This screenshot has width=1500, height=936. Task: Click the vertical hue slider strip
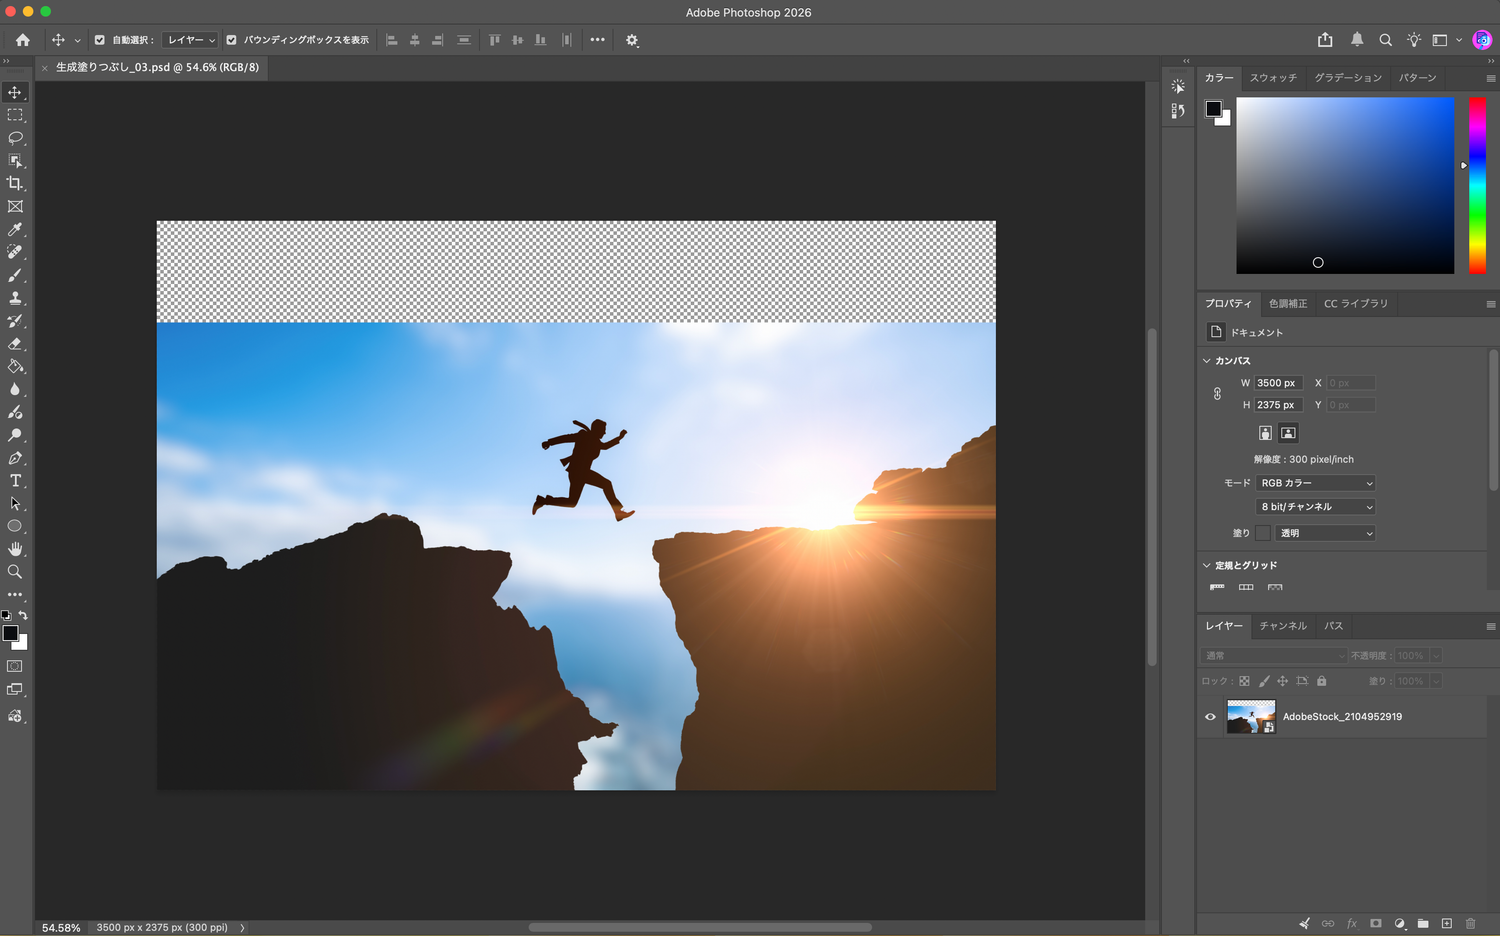(1477, 185)
